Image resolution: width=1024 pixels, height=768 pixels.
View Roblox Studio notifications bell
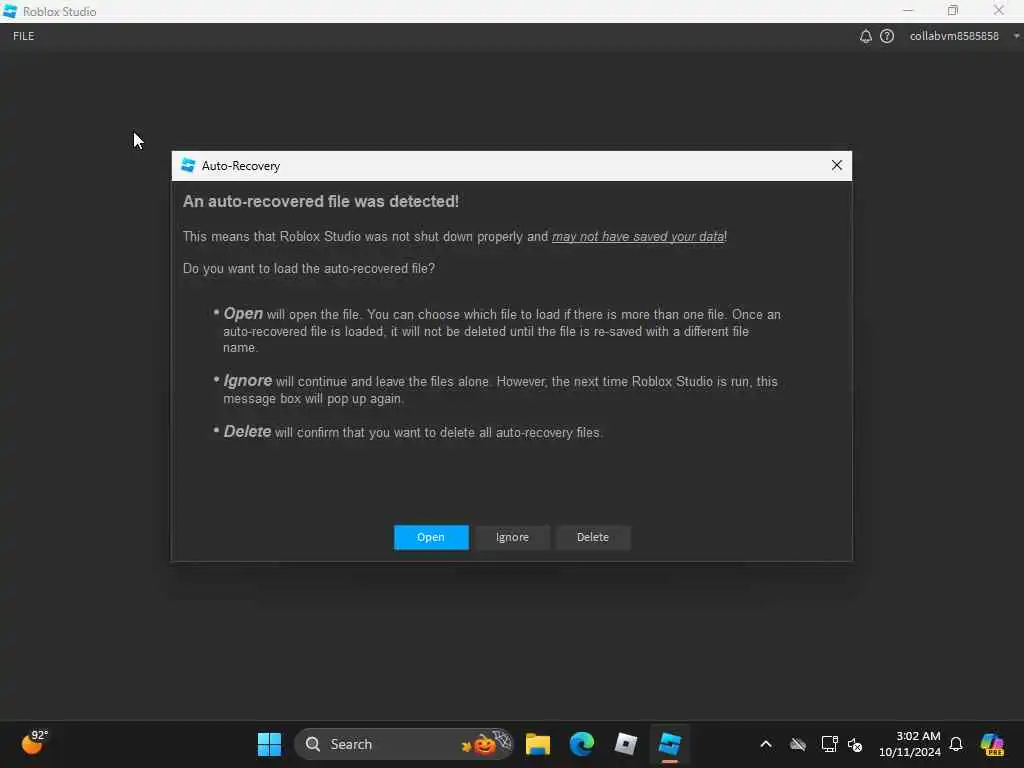[865, 37]
